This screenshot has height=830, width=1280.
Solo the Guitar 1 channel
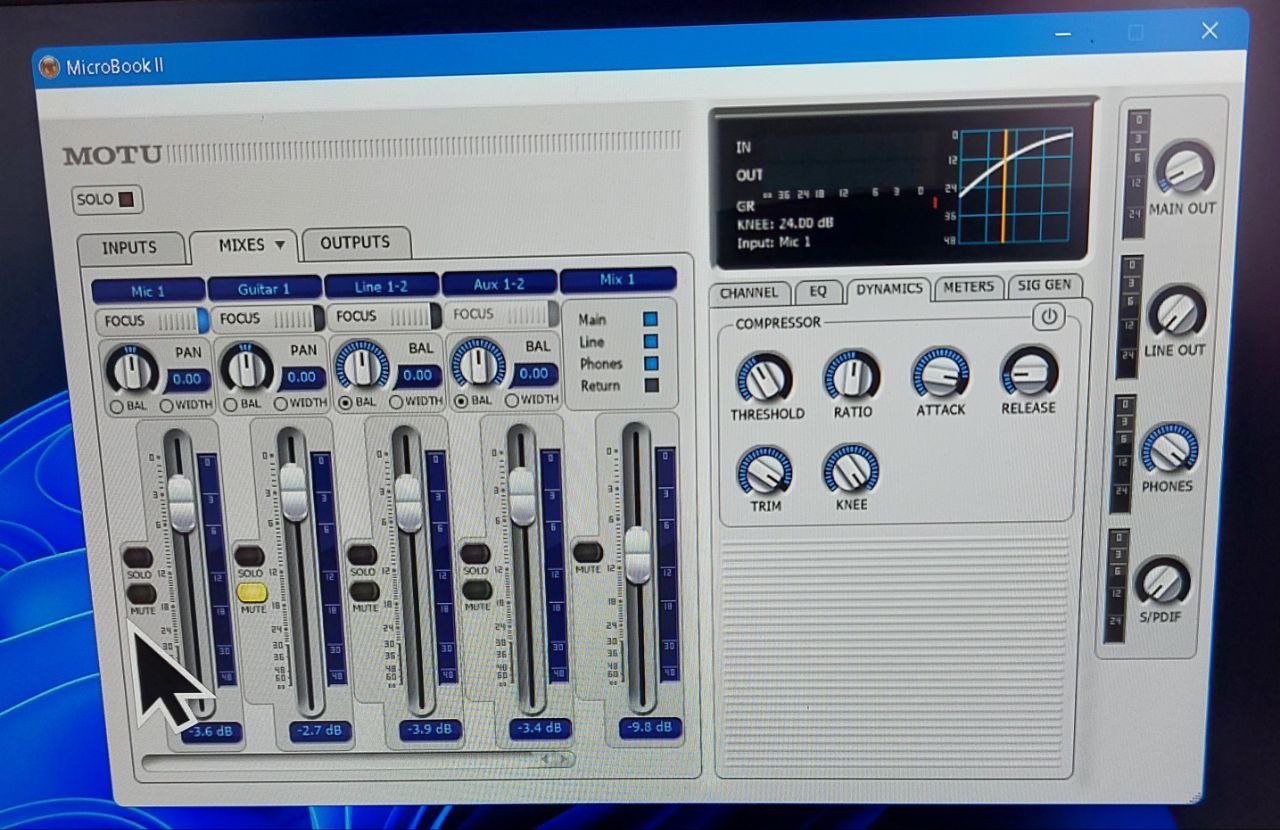pos(249,556)
